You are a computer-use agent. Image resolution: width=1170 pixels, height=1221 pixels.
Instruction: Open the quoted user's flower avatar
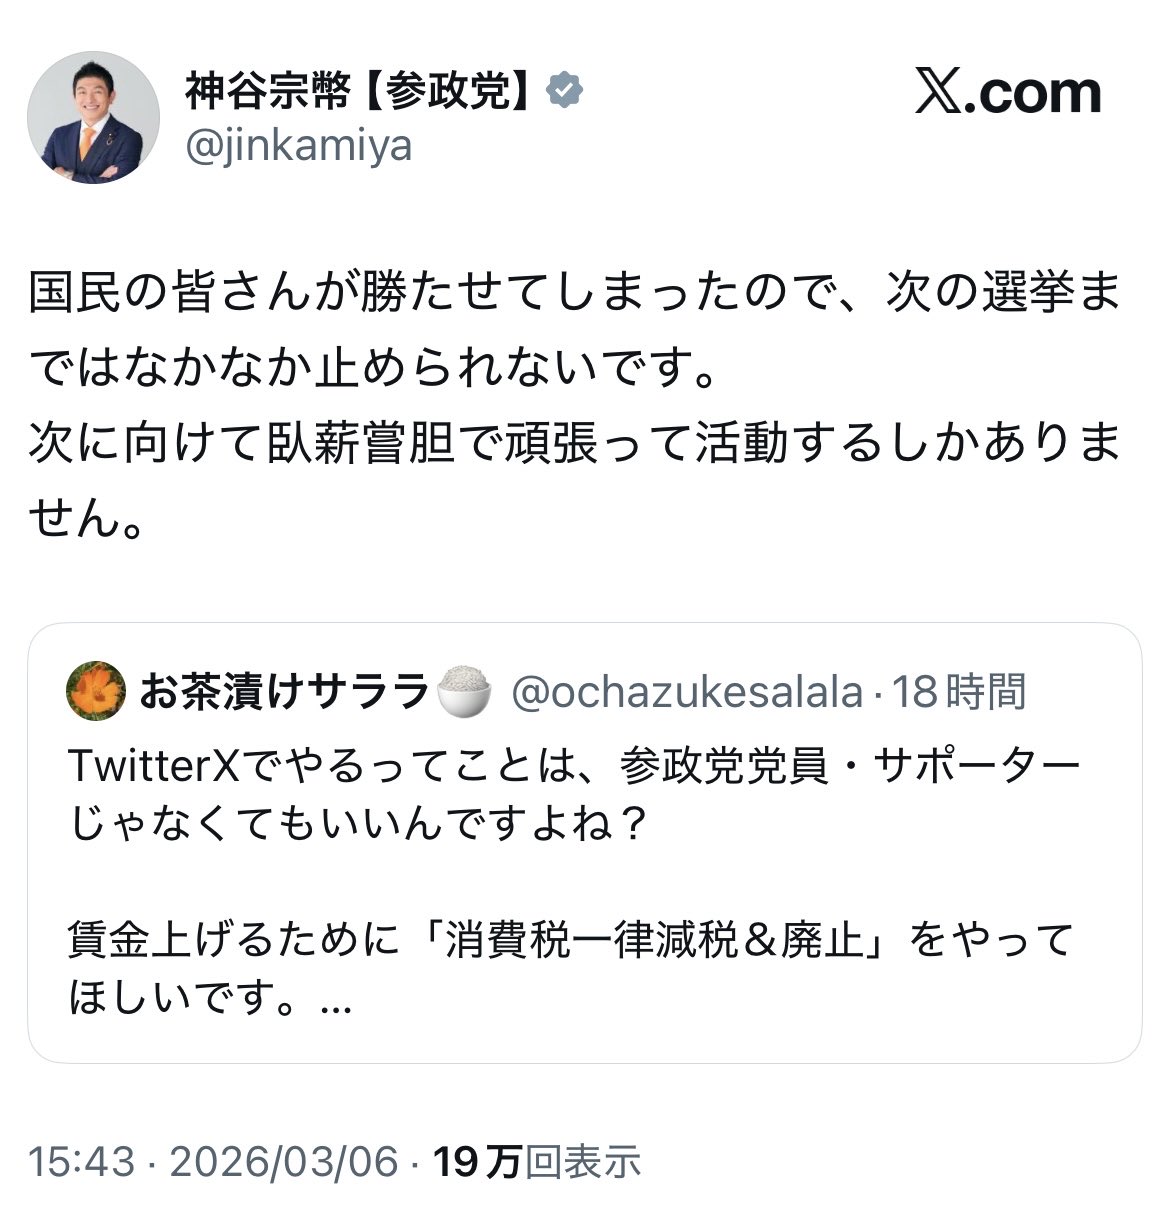(x=95, y=690)
